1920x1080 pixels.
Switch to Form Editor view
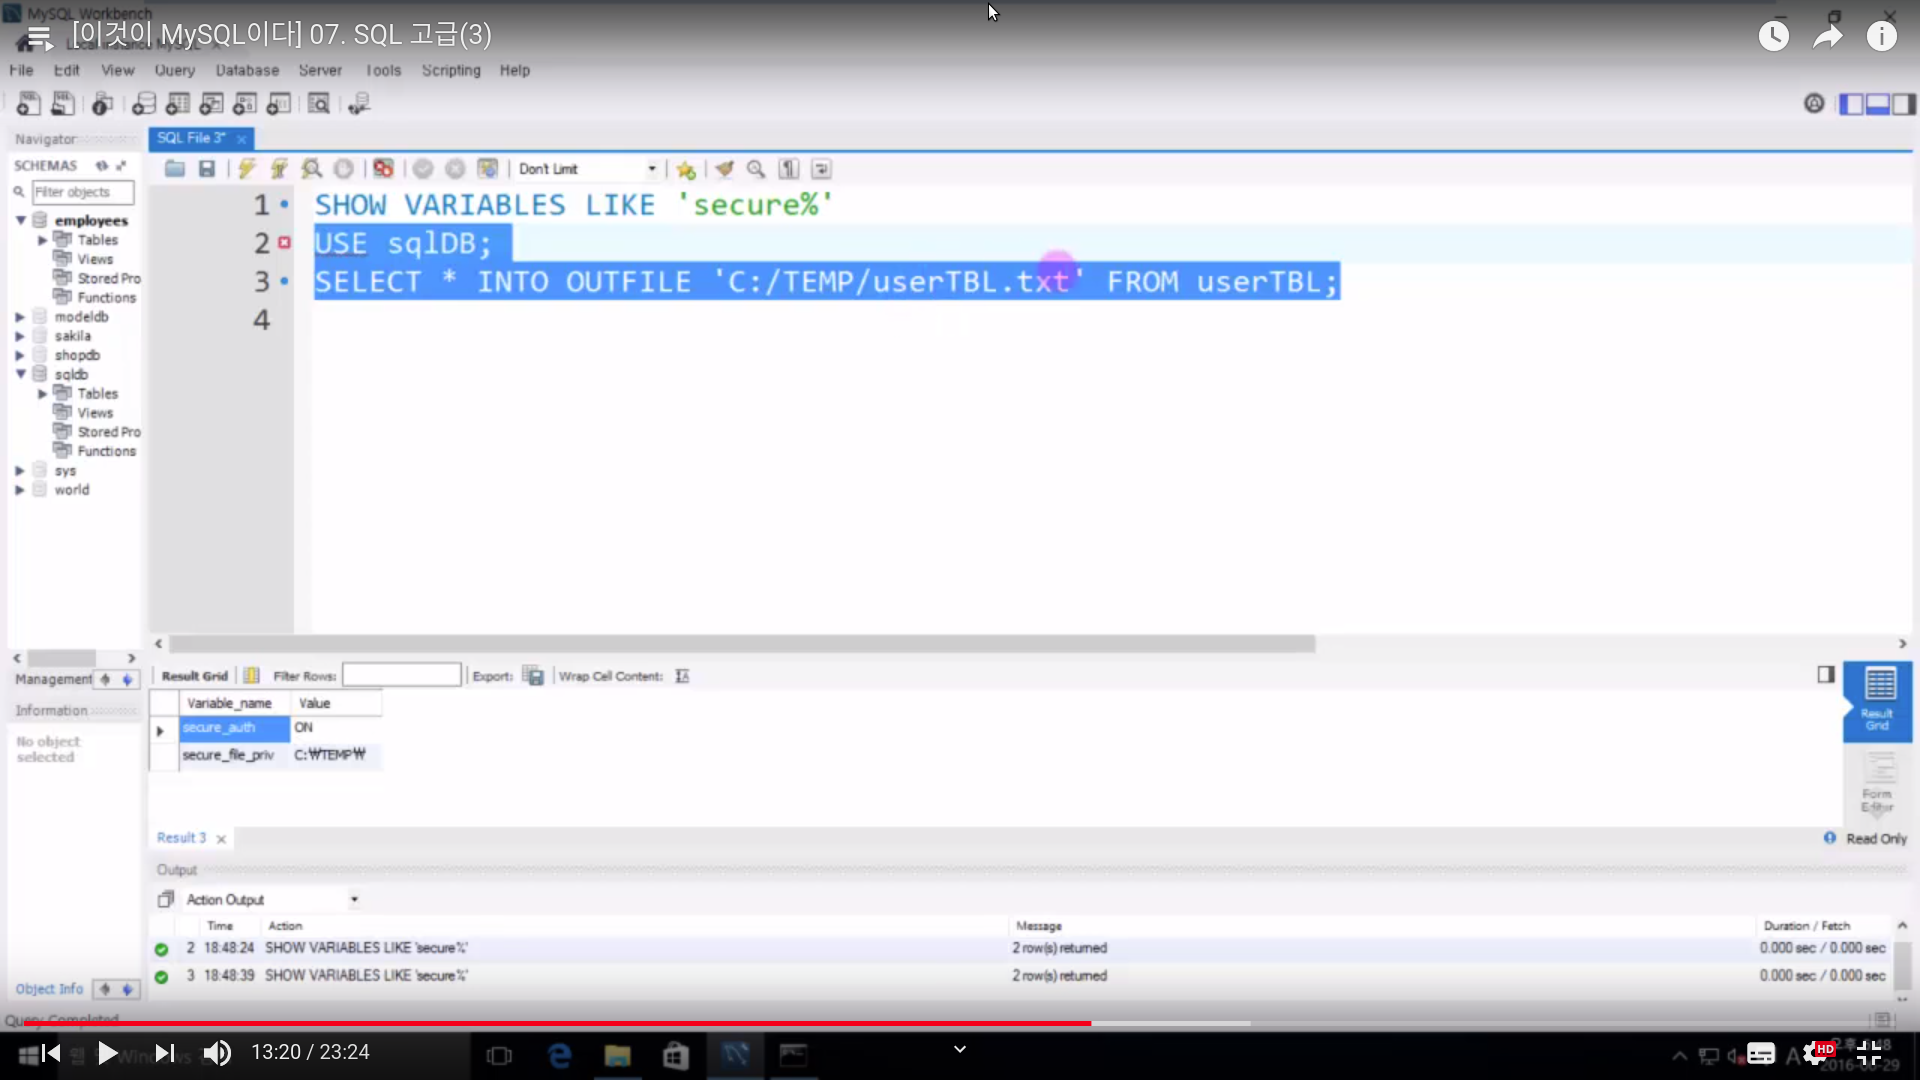pyautogui.click(x=1877, y=784)
